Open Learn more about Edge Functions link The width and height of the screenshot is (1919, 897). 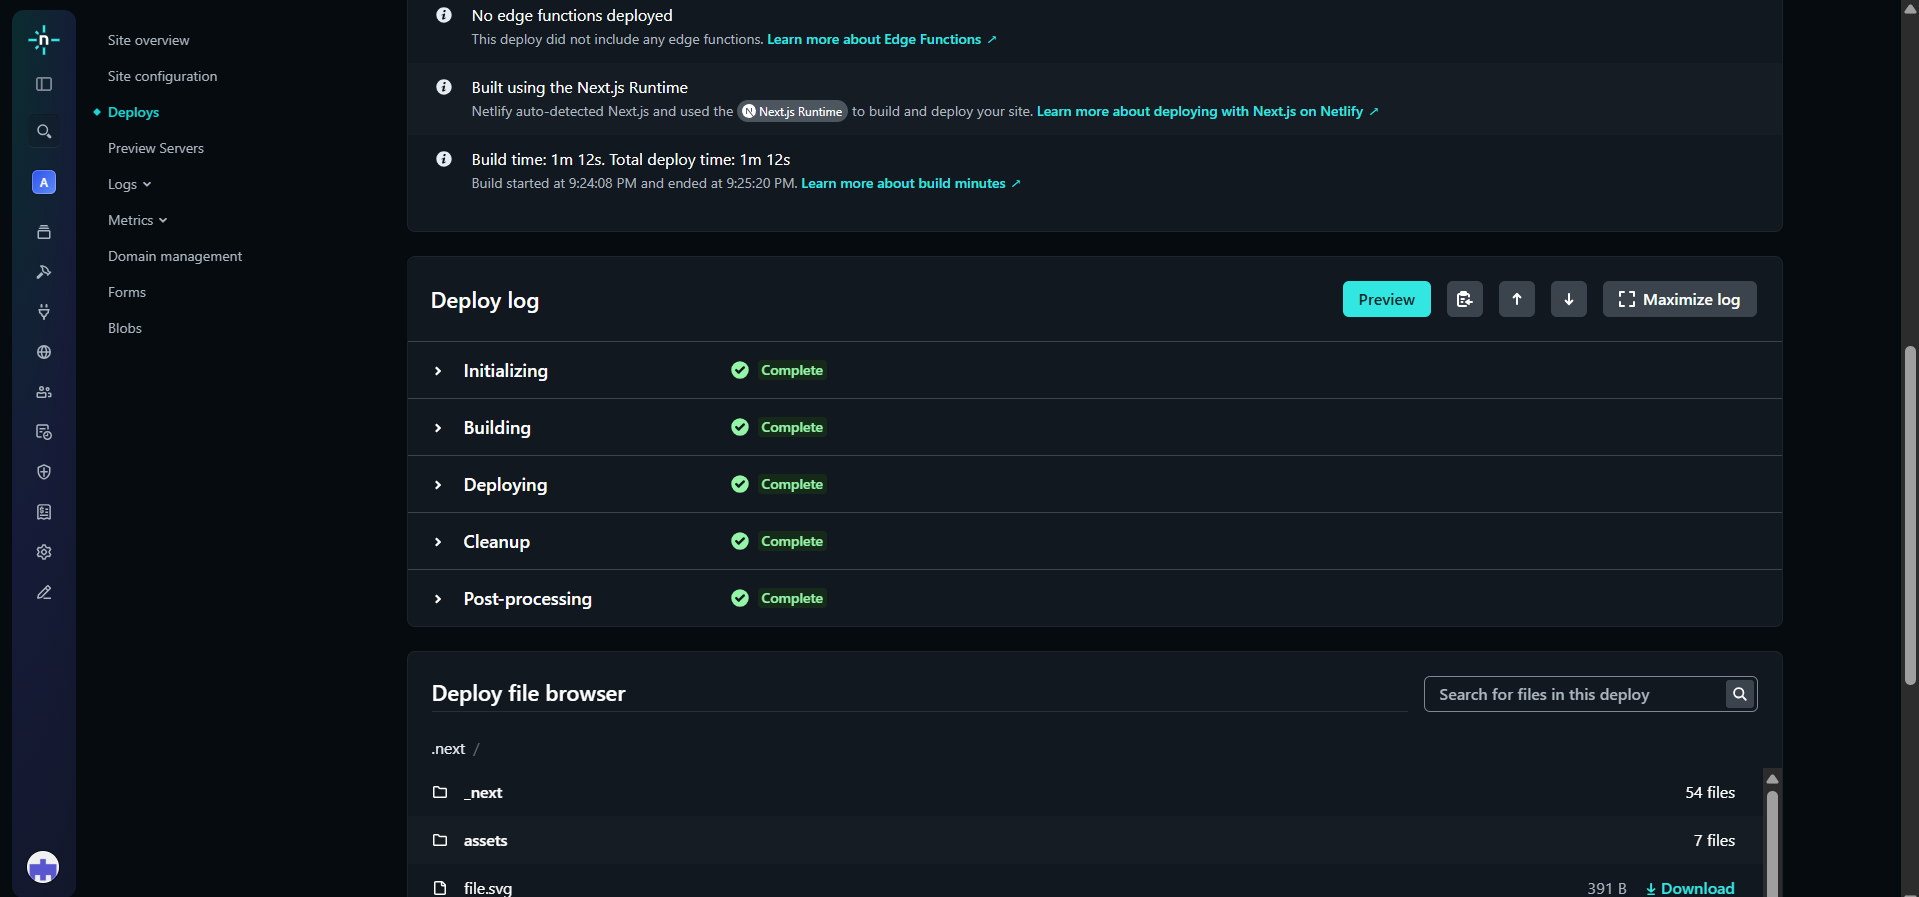coord(881,39)
